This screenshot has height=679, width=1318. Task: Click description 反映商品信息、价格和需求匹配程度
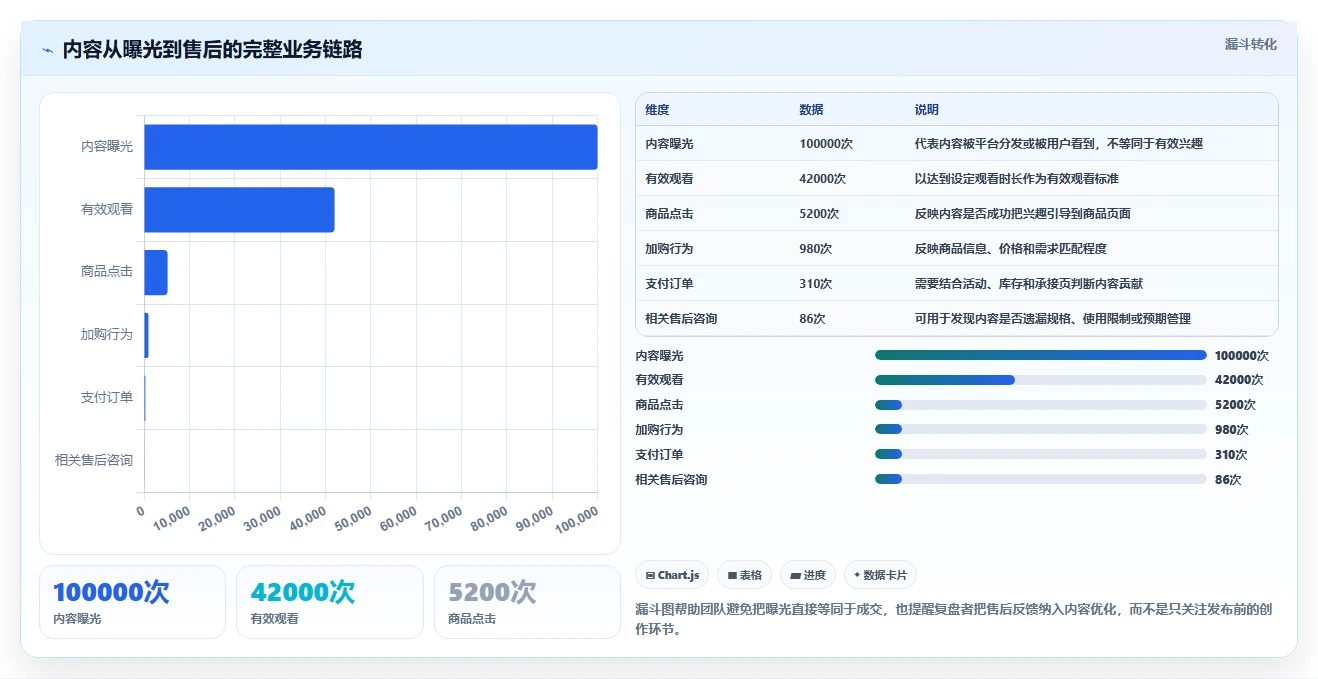pyautogui.click(x=1010, y=249)
